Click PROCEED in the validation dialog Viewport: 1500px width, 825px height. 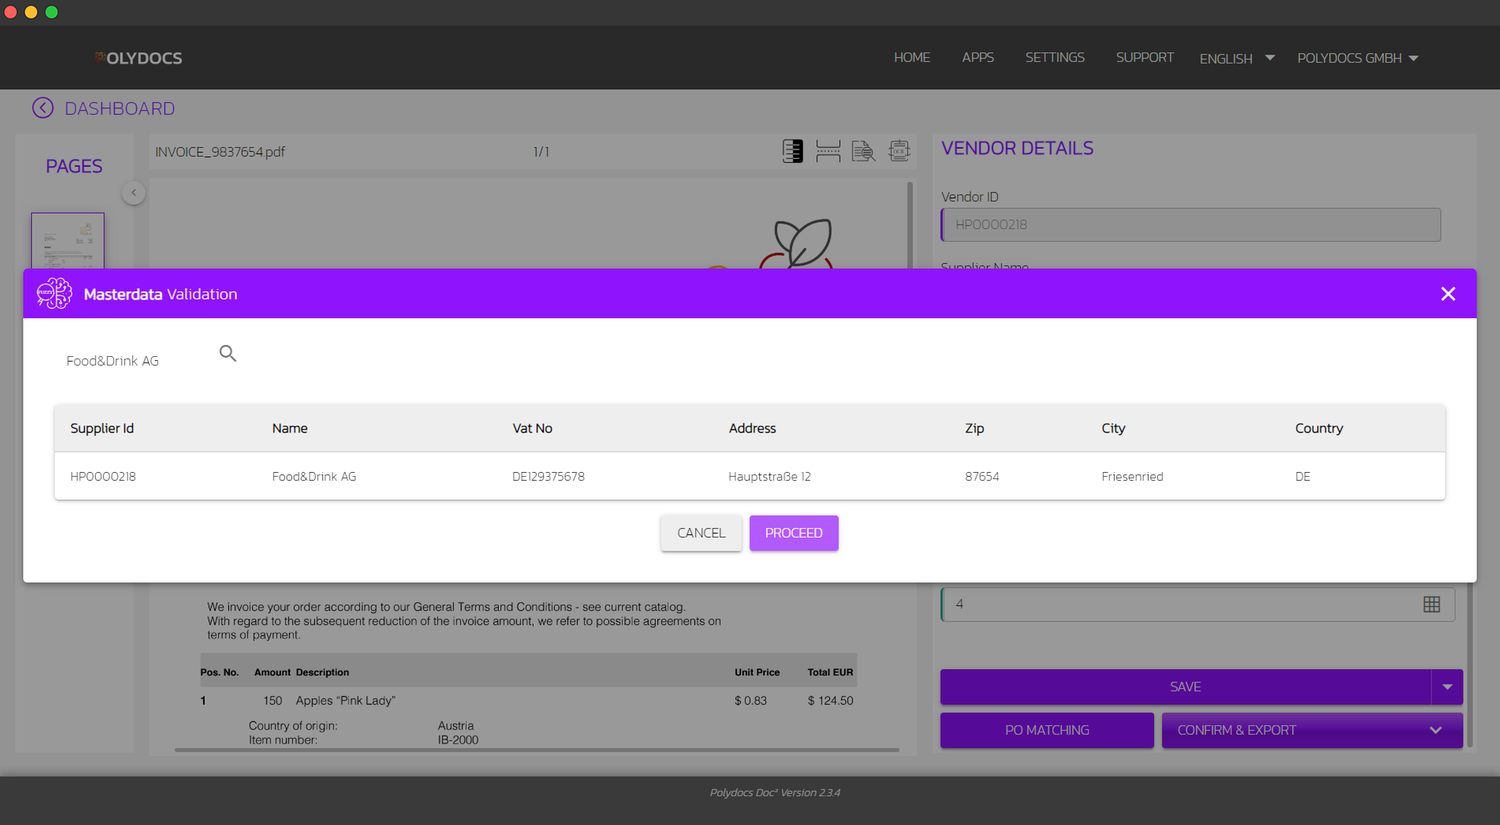pos(793,533)
